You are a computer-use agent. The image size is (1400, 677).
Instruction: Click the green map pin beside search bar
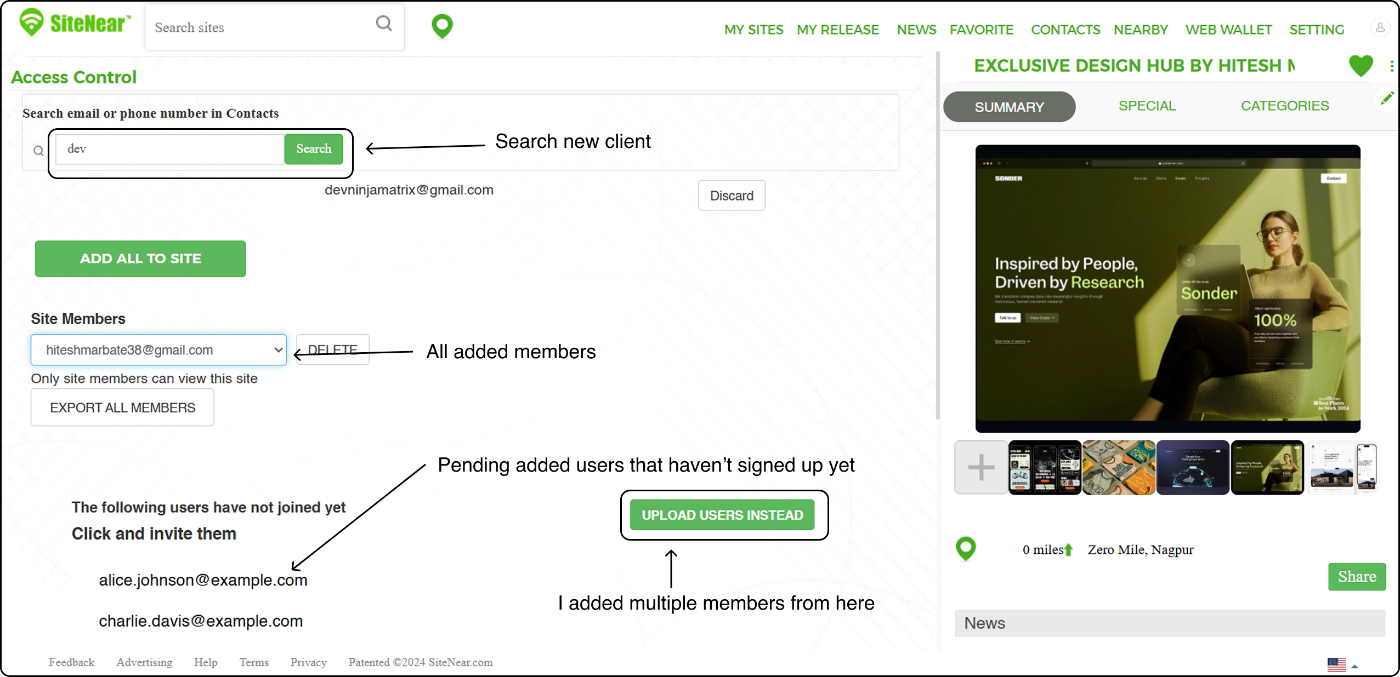pyautogui.click(x=442, y=27)
